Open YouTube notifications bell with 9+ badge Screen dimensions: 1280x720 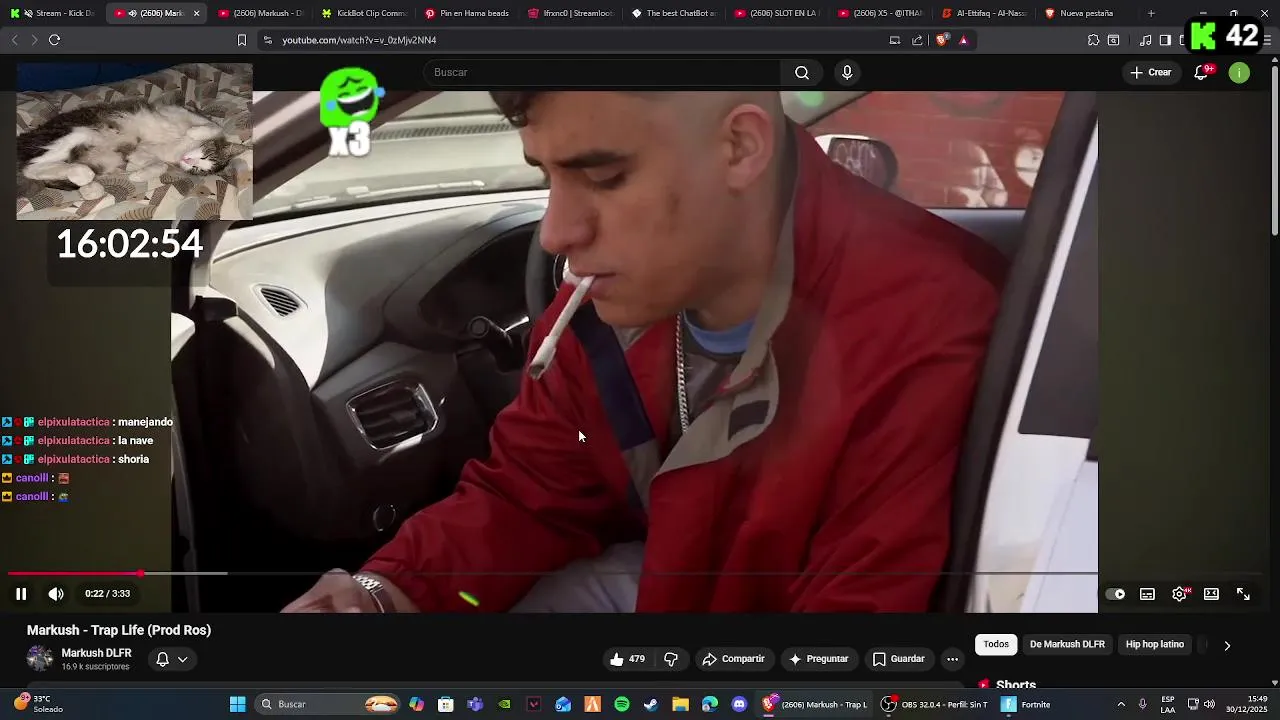(x=1202, y=72)
